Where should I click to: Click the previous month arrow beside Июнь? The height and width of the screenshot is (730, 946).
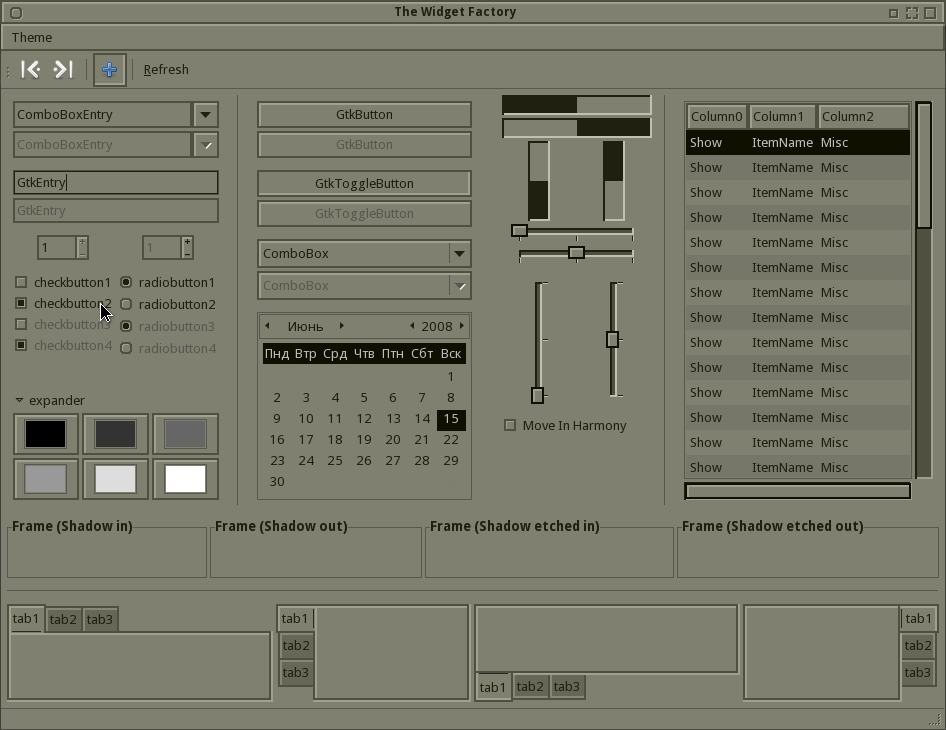click(x=267, y=326)
